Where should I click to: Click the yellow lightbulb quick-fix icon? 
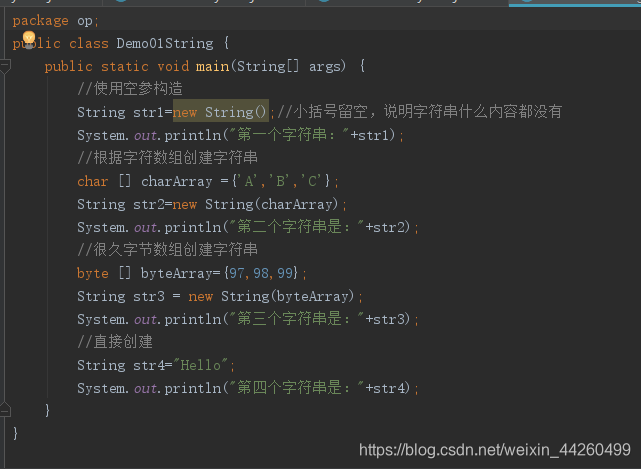tap(29, 39)
